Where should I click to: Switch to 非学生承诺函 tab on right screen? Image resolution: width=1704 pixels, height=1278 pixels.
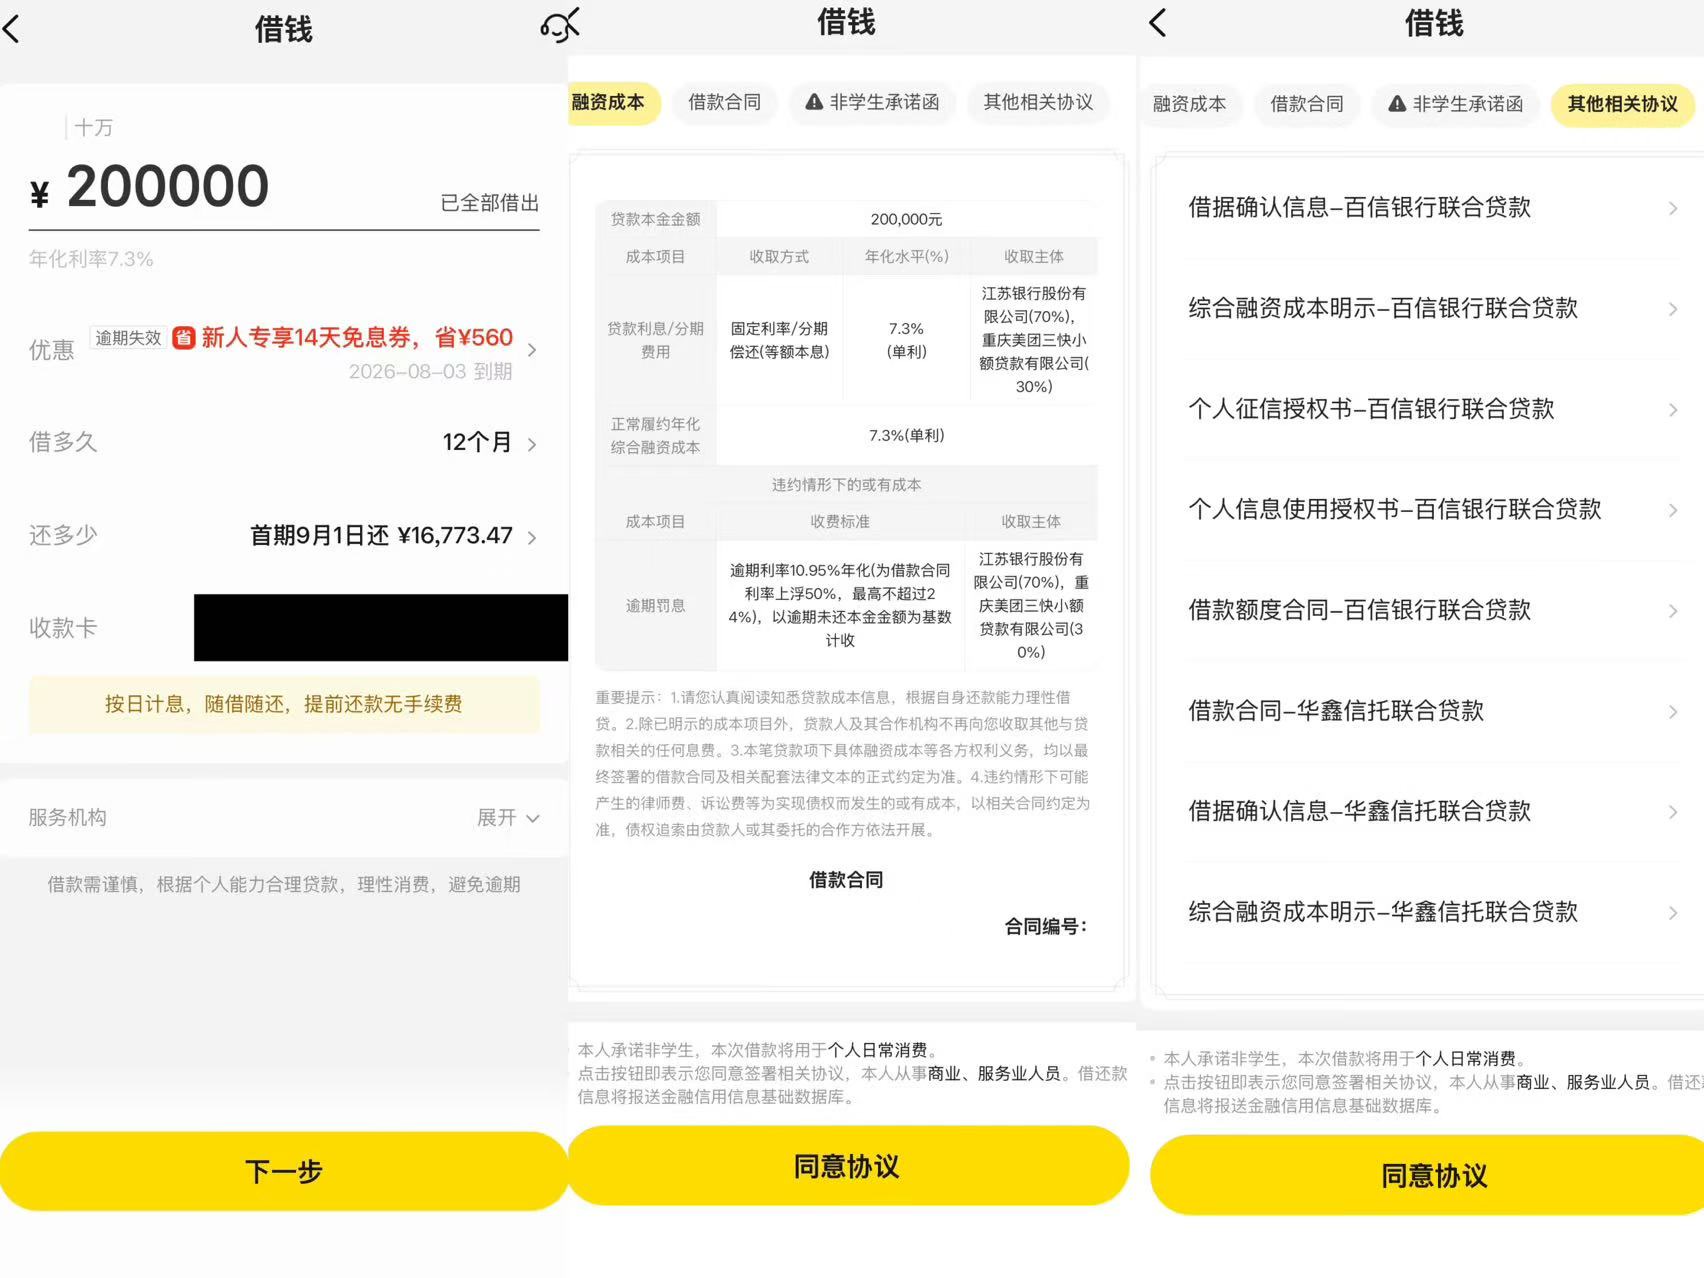(1455, 104)
